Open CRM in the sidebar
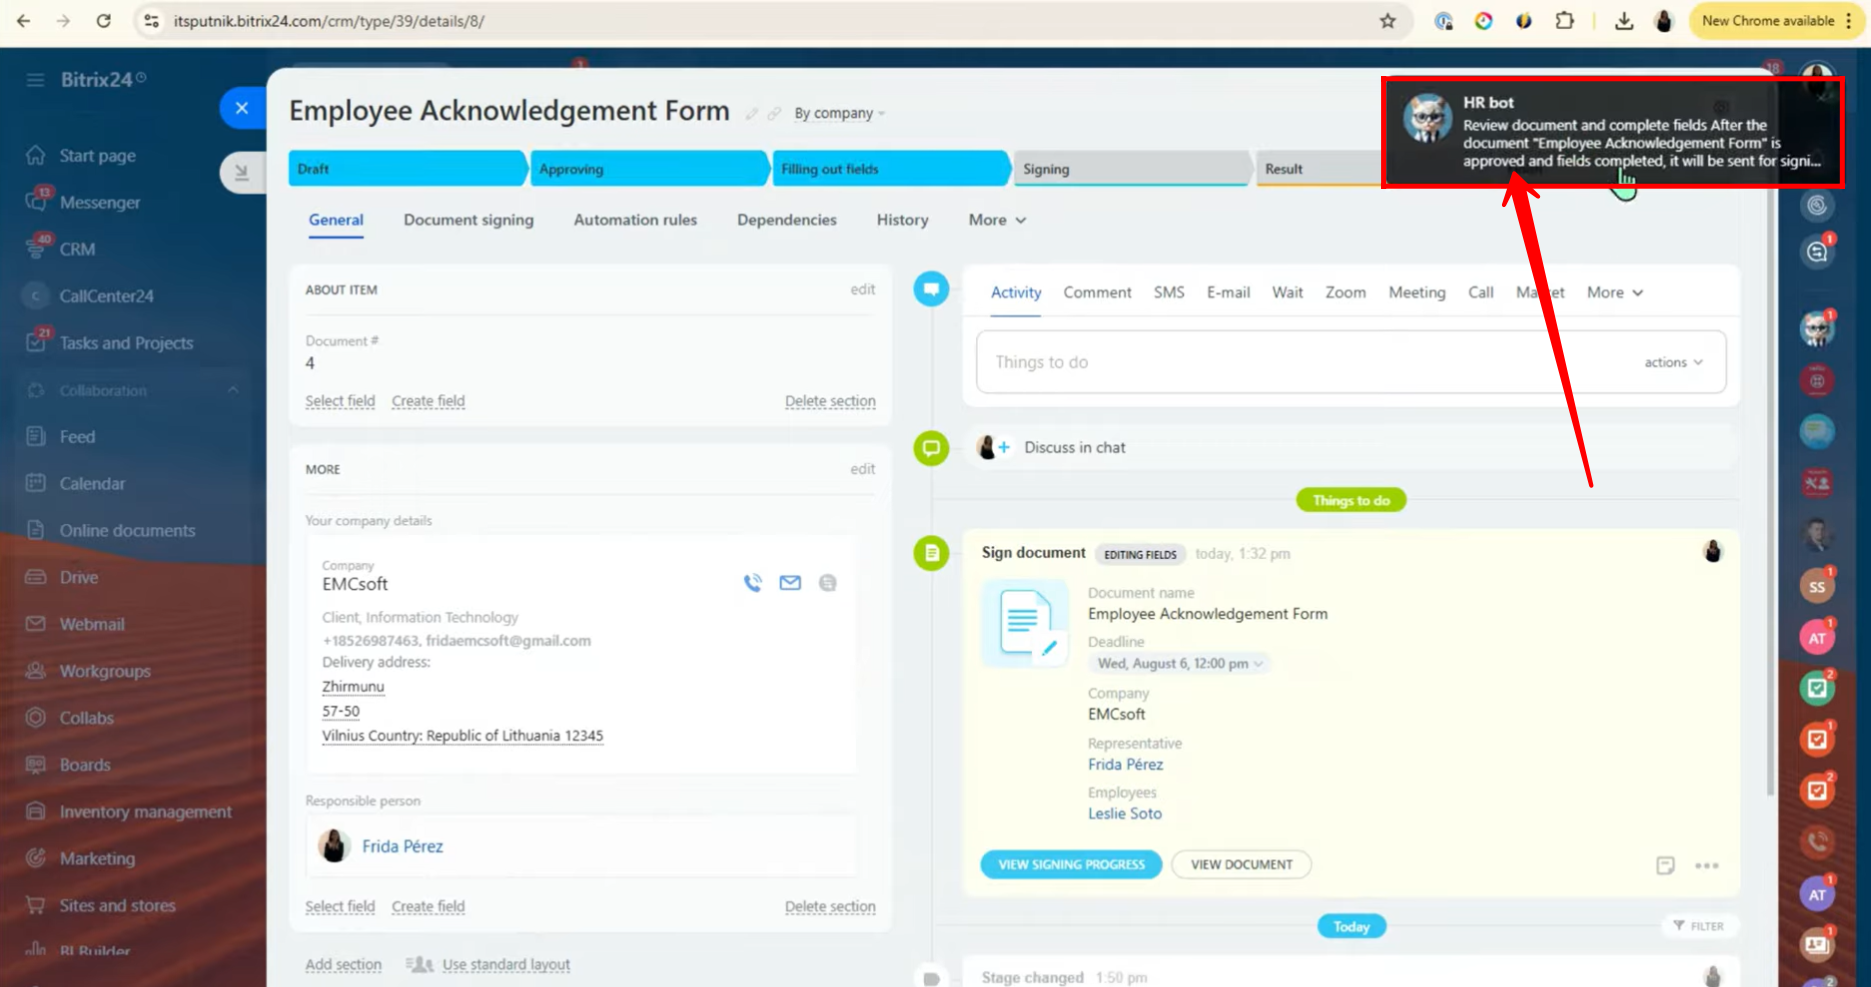The image size is (1871, 987). point(77,249)
